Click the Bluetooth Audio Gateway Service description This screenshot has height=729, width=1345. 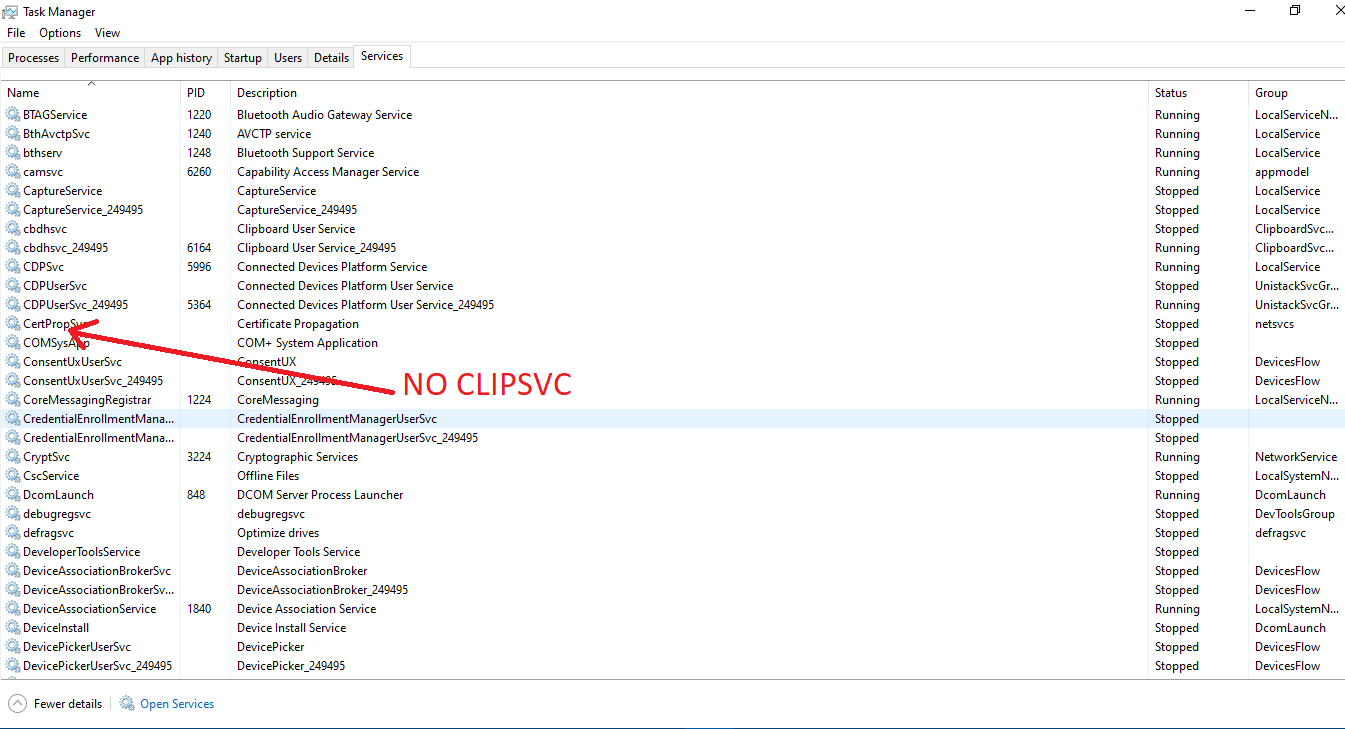[324, 115]
